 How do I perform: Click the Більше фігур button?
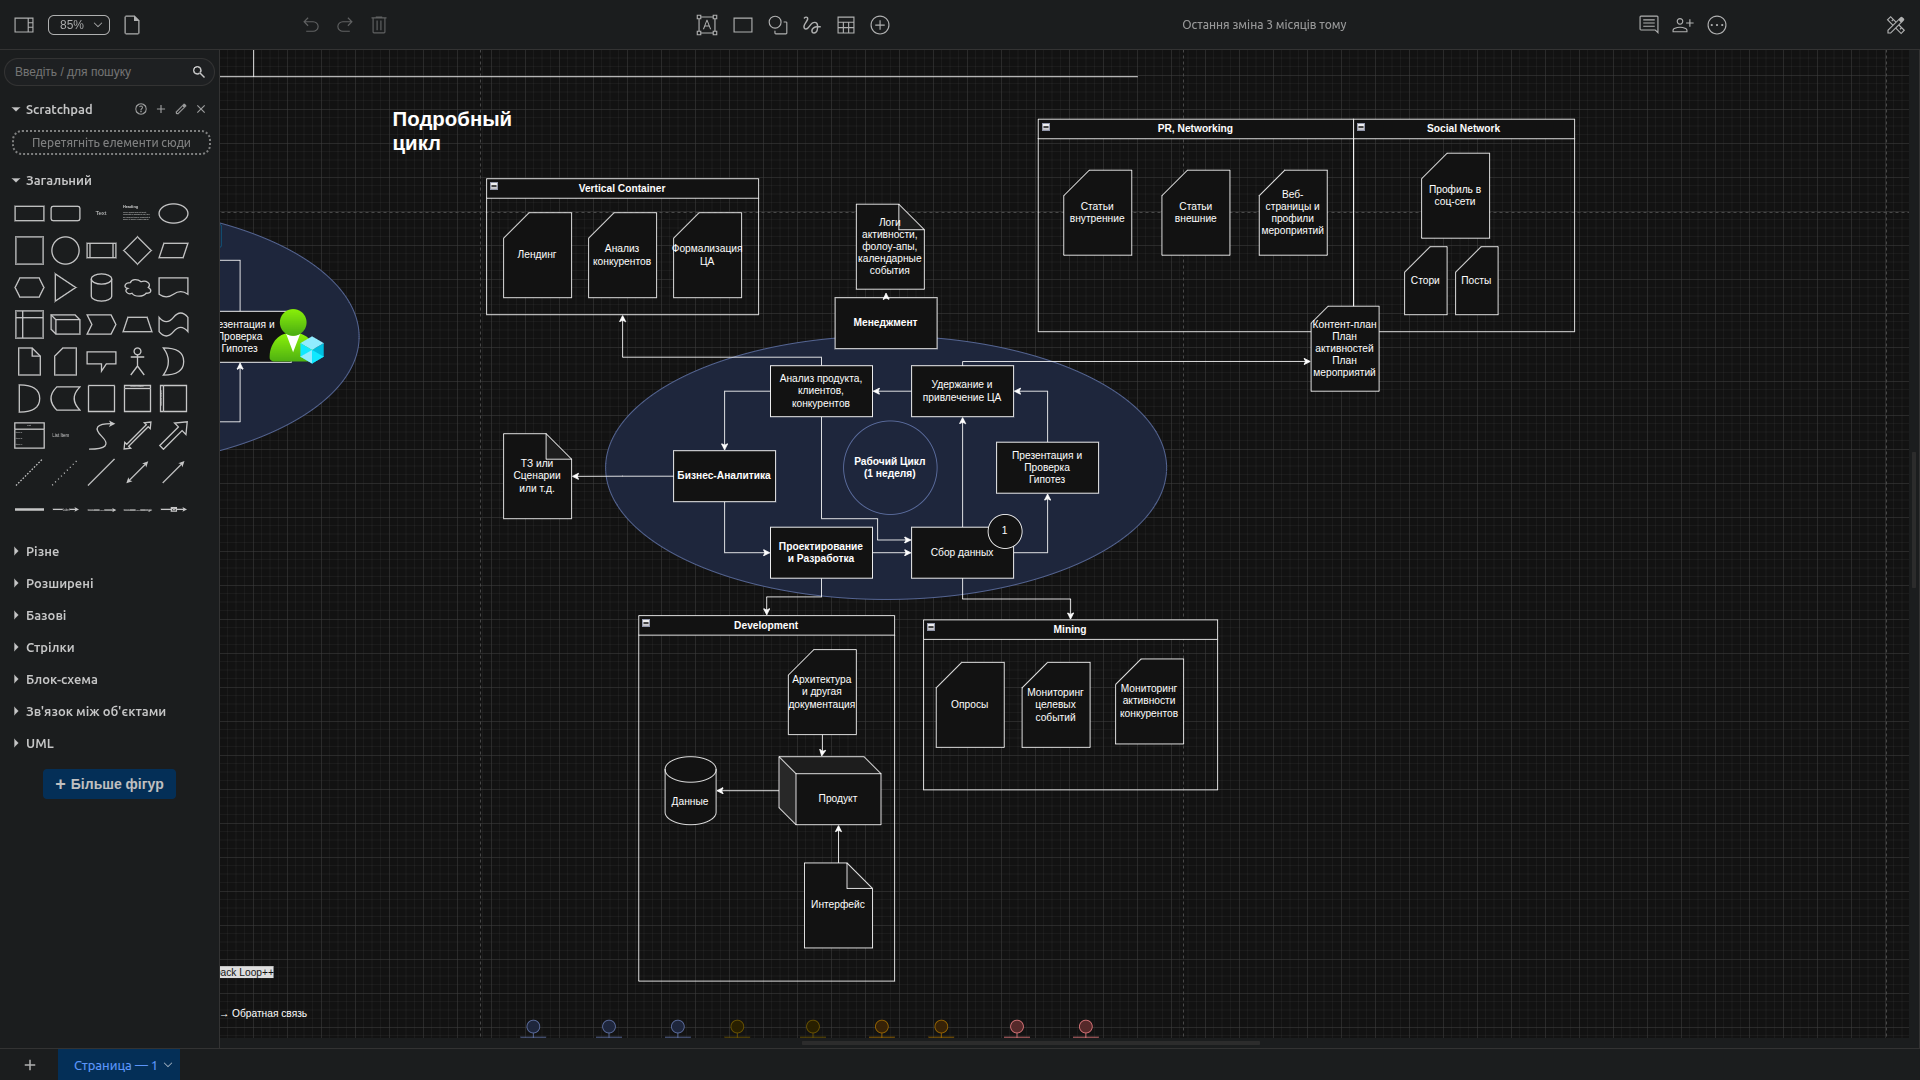[109, 785]
